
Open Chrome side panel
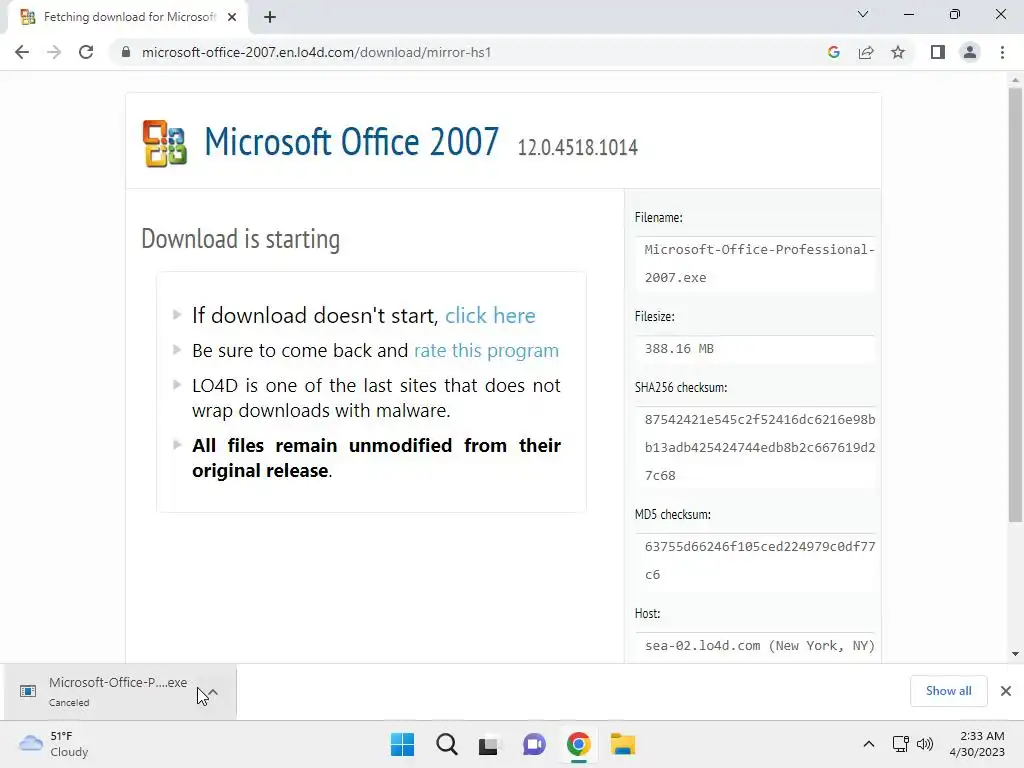click(938, 52)
